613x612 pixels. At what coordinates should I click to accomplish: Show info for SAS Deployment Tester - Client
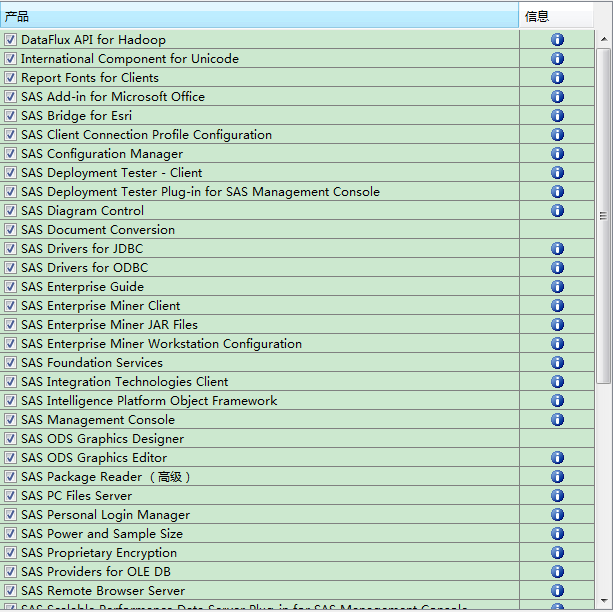557,172
